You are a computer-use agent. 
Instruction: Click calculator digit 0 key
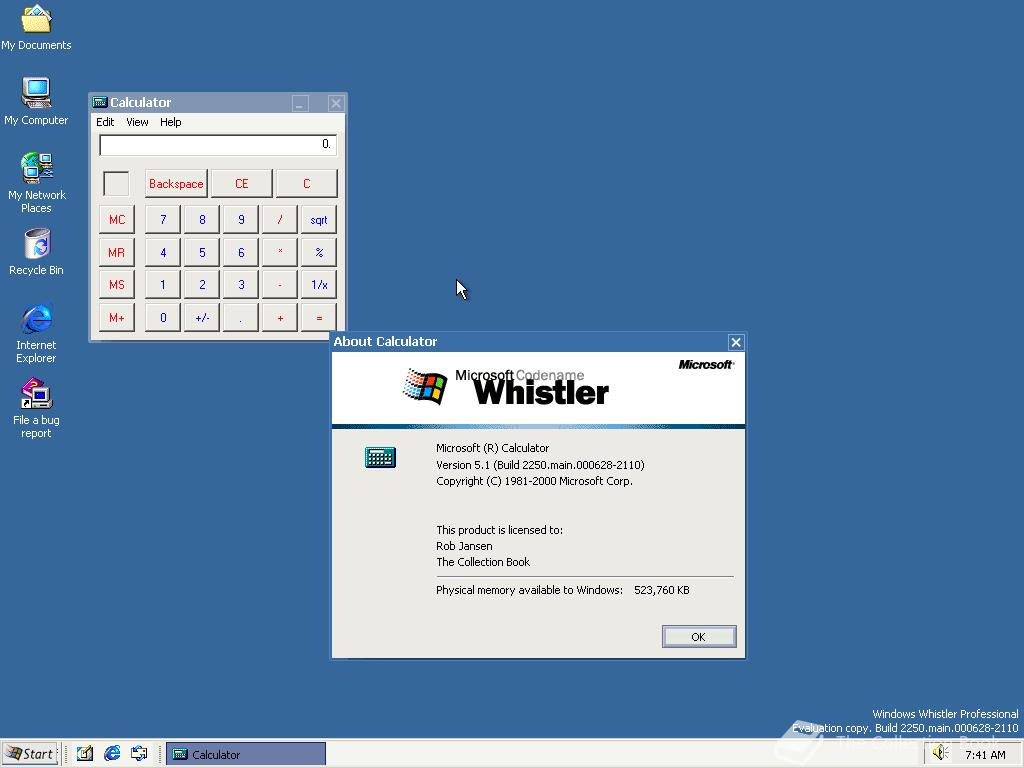163,317
